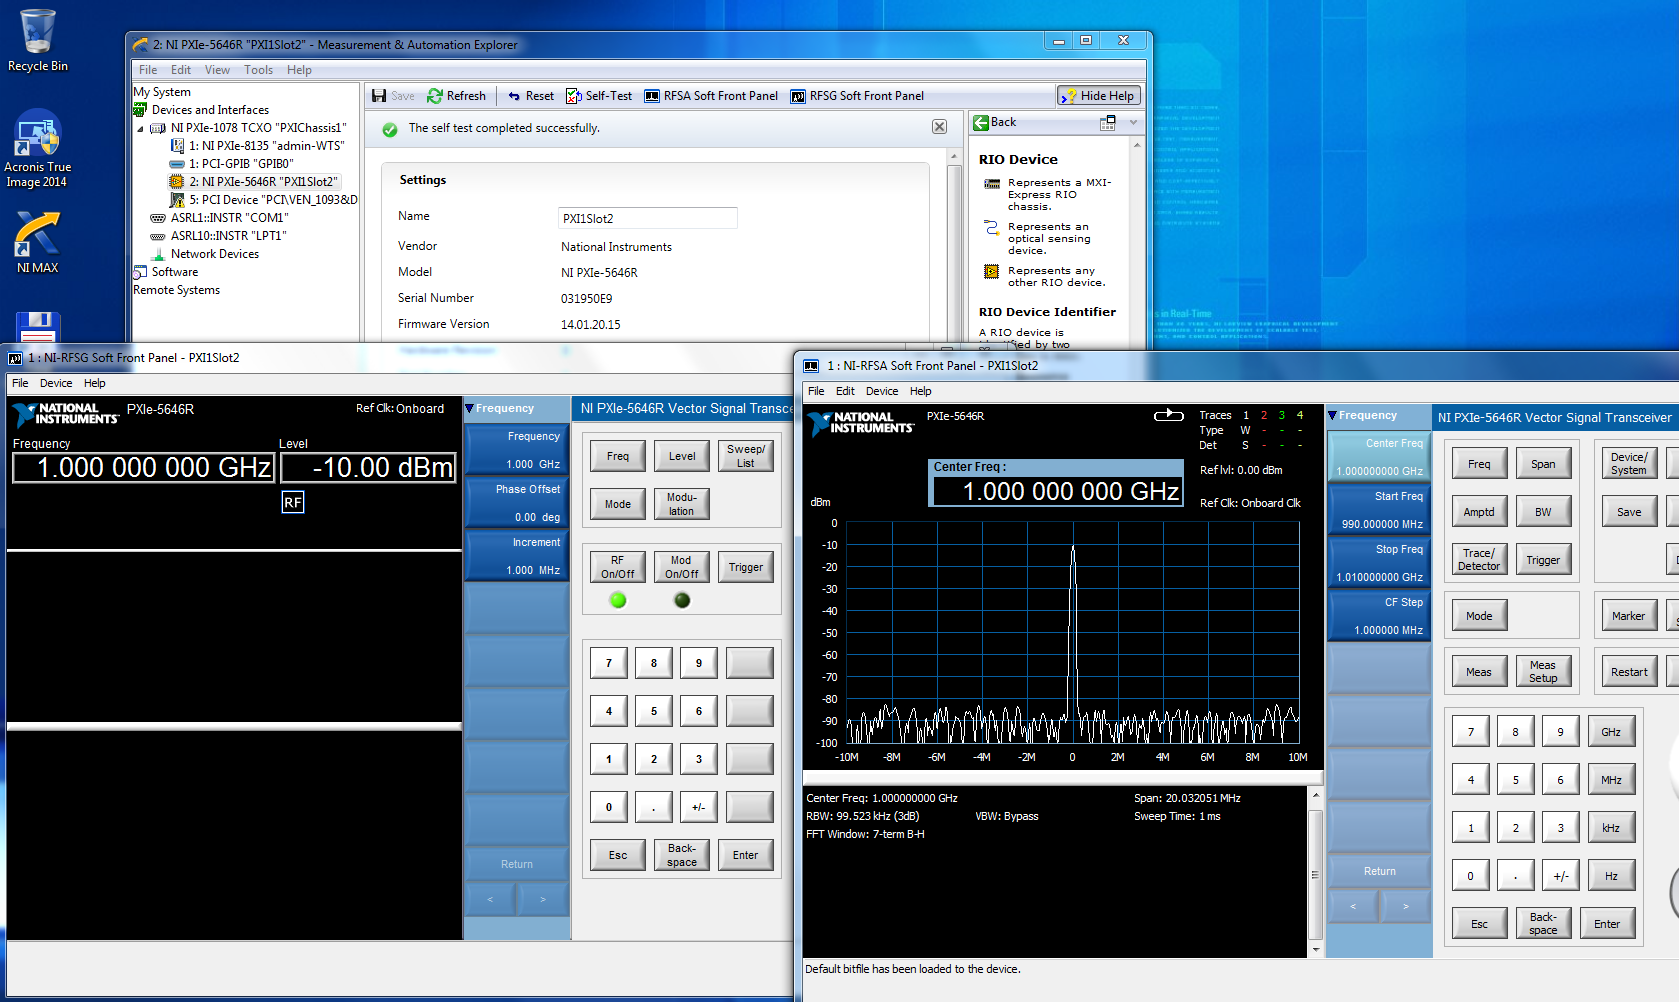This screenshot has width=1679, height=1002.
Task: Select the Phase Offset softkey in RFSG panel
Action: click(x=517, y=503)
